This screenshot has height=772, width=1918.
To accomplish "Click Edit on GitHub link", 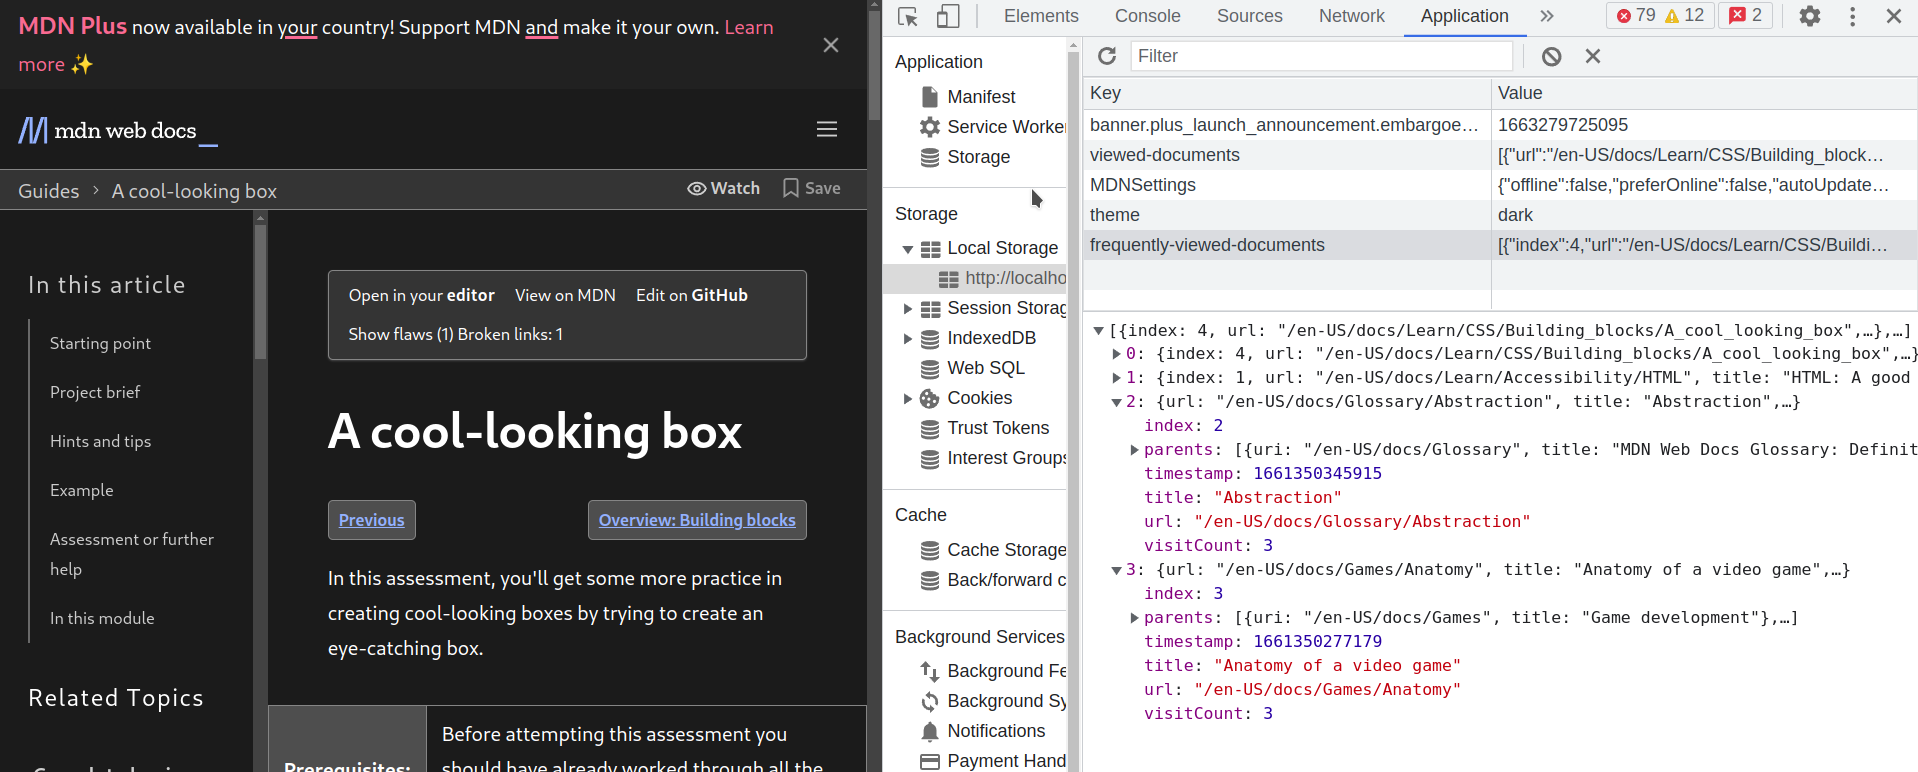I will pyautogui.click(x=692, y=295).
